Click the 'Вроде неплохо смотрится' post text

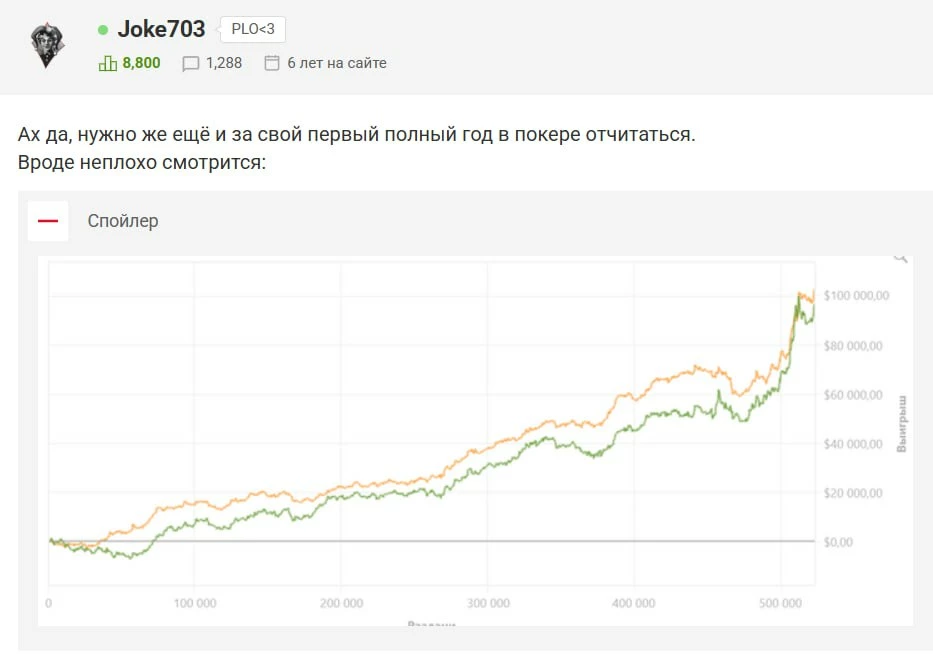click(142, 161)
